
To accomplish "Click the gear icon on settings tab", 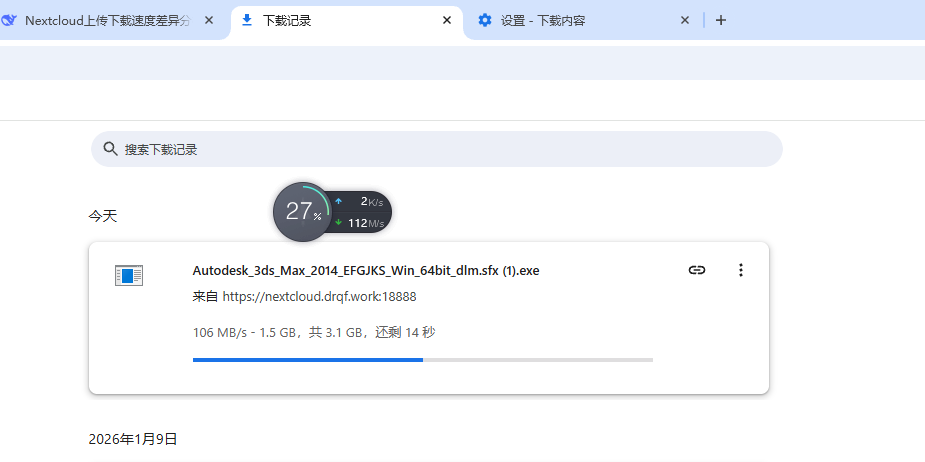I will point(485,21).
